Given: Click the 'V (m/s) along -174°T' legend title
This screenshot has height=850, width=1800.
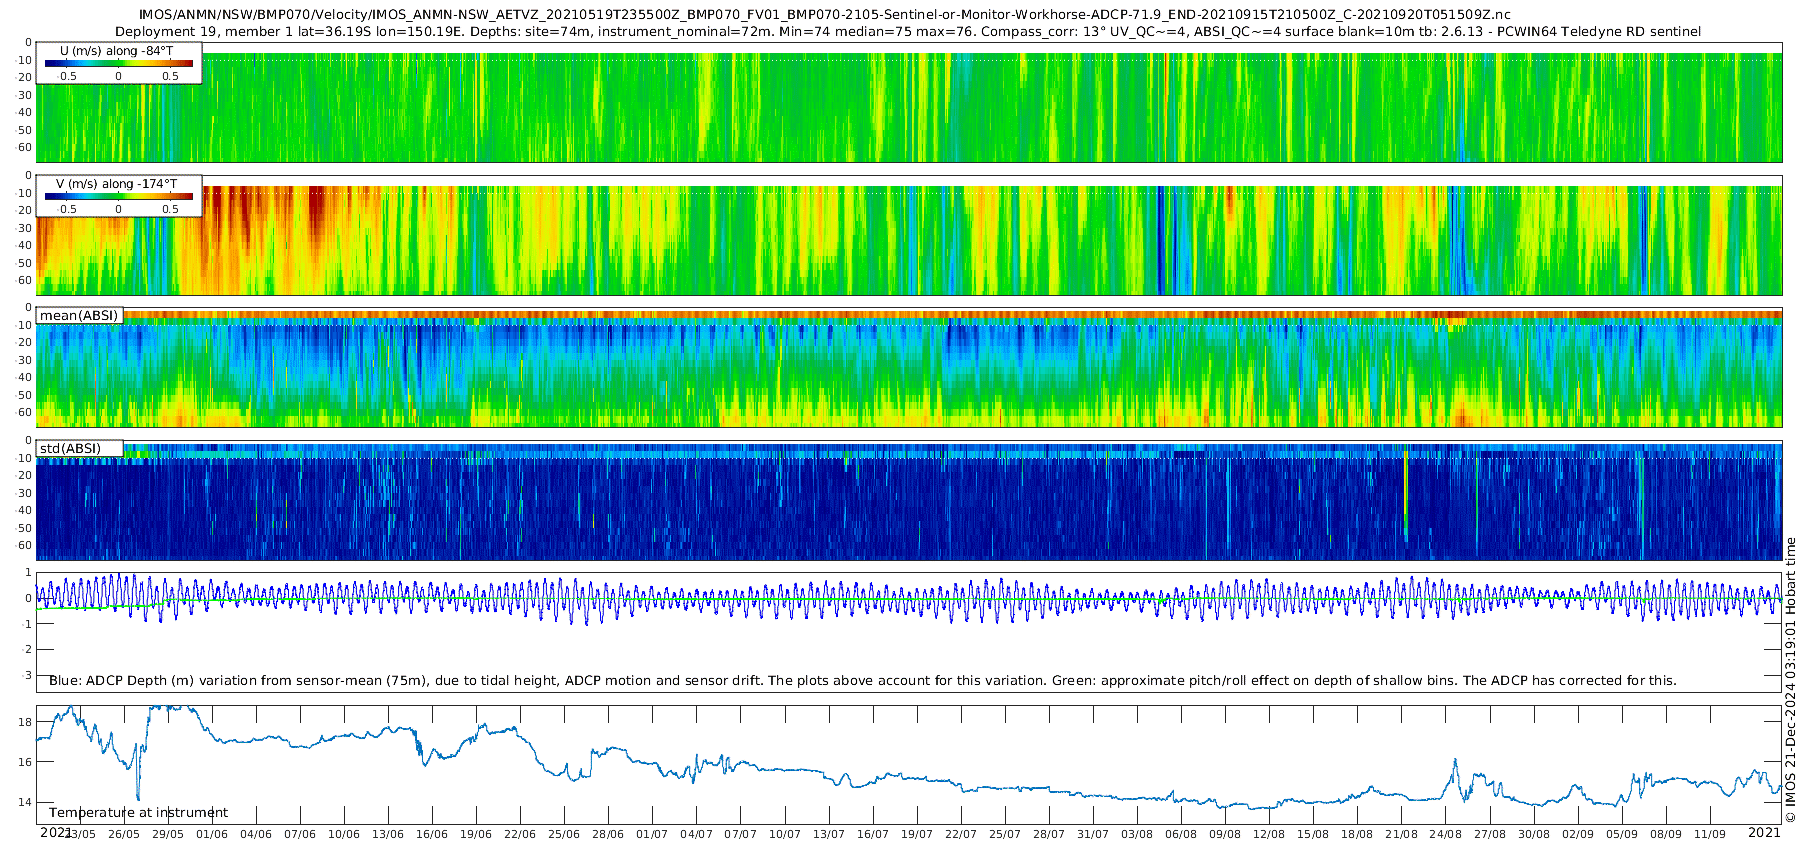Looking at the screenshot, I should click(117, 184).
